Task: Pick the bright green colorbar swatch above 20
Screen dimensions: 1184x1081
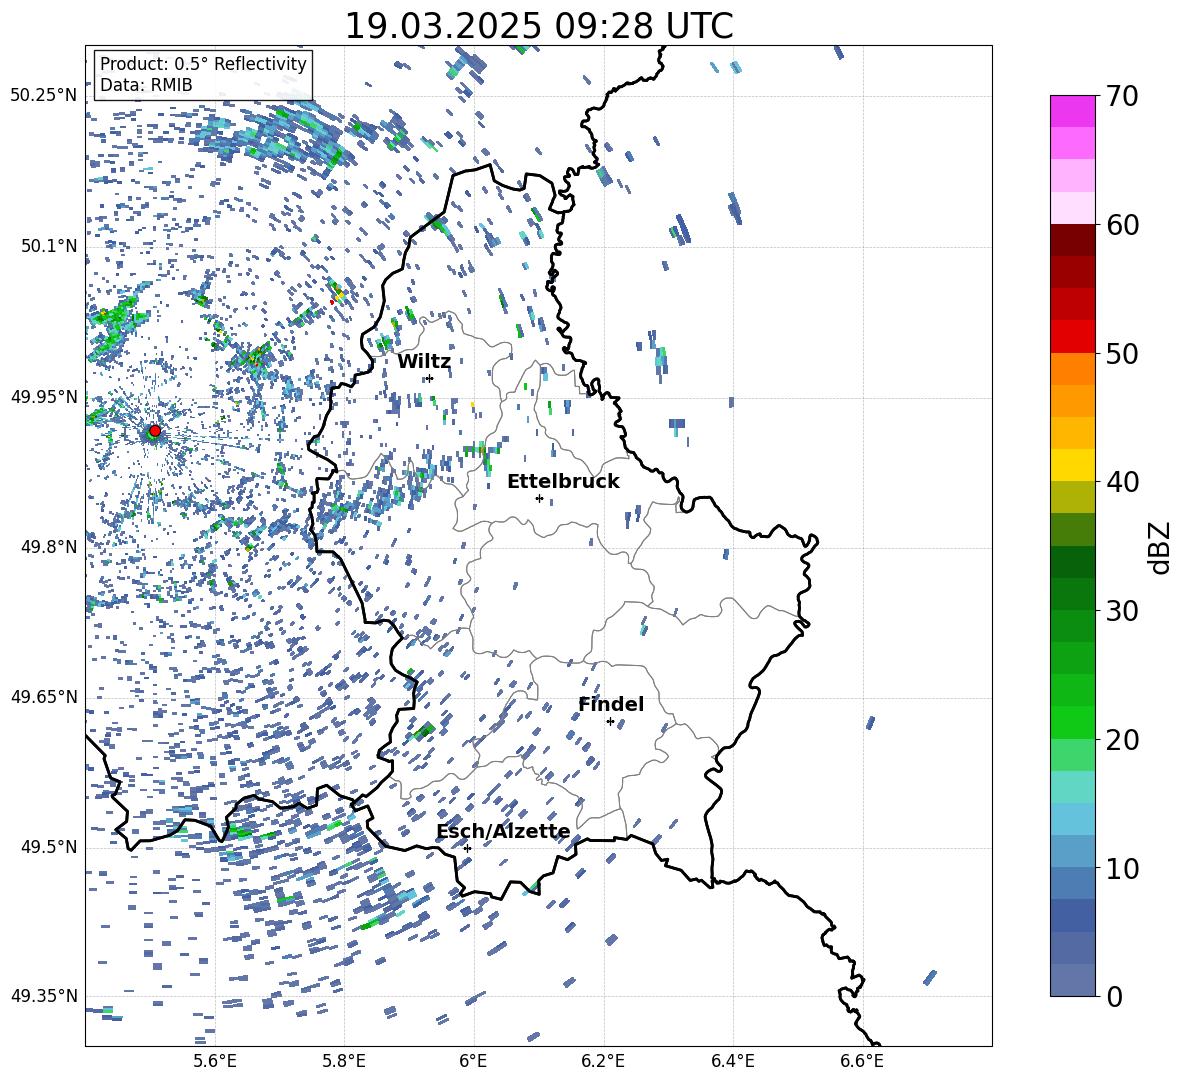Action: pyautogui.click(x=1073, y=722)
